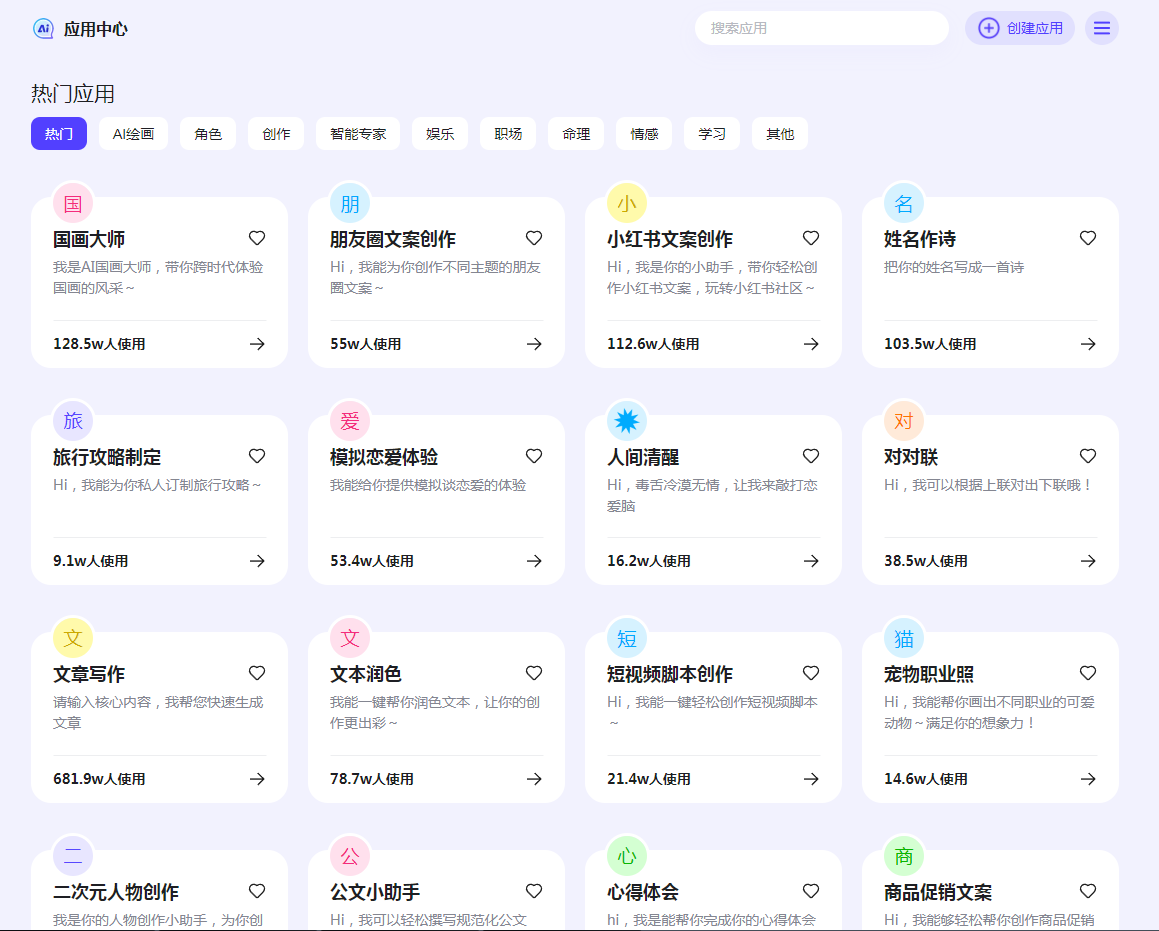Favorite the 国画大师 app with heart icon
This screenshot has height=931, width=1159.
point(257,238)
